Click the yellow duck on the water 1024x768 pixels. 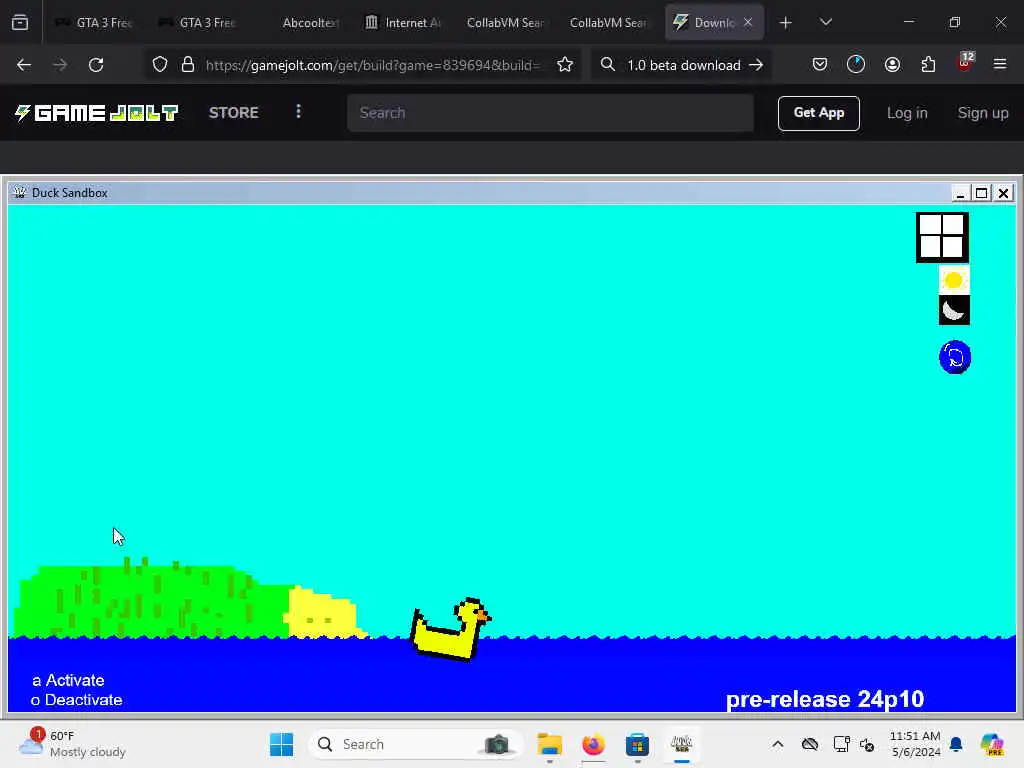450,629
